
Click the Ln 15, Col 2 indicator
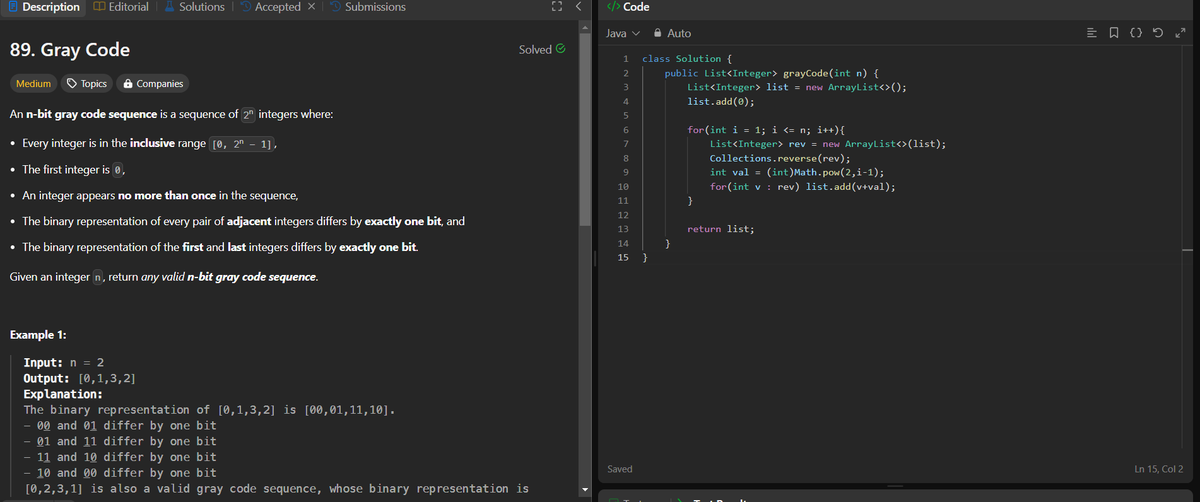pyautogui.click(x=1159, y=468)
